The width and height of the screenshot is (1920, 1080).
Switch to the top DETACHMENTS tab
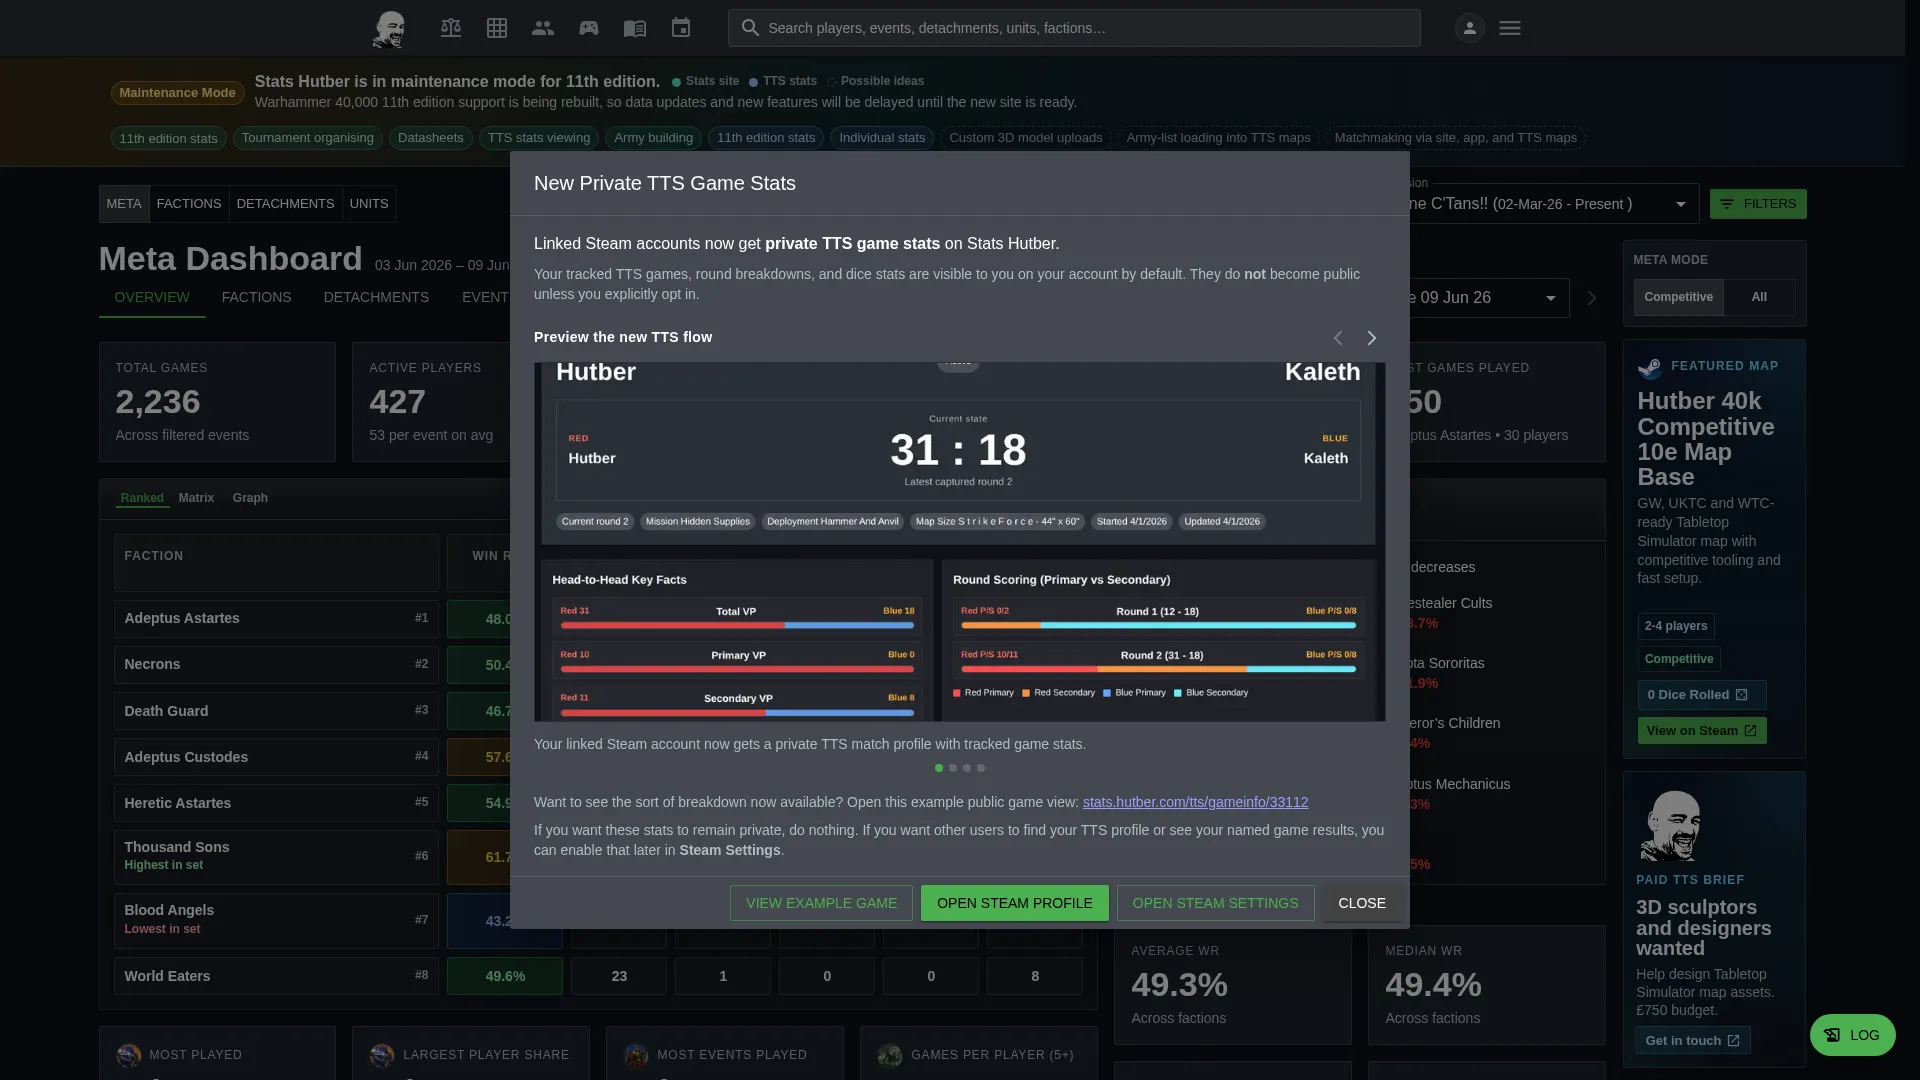285,204
